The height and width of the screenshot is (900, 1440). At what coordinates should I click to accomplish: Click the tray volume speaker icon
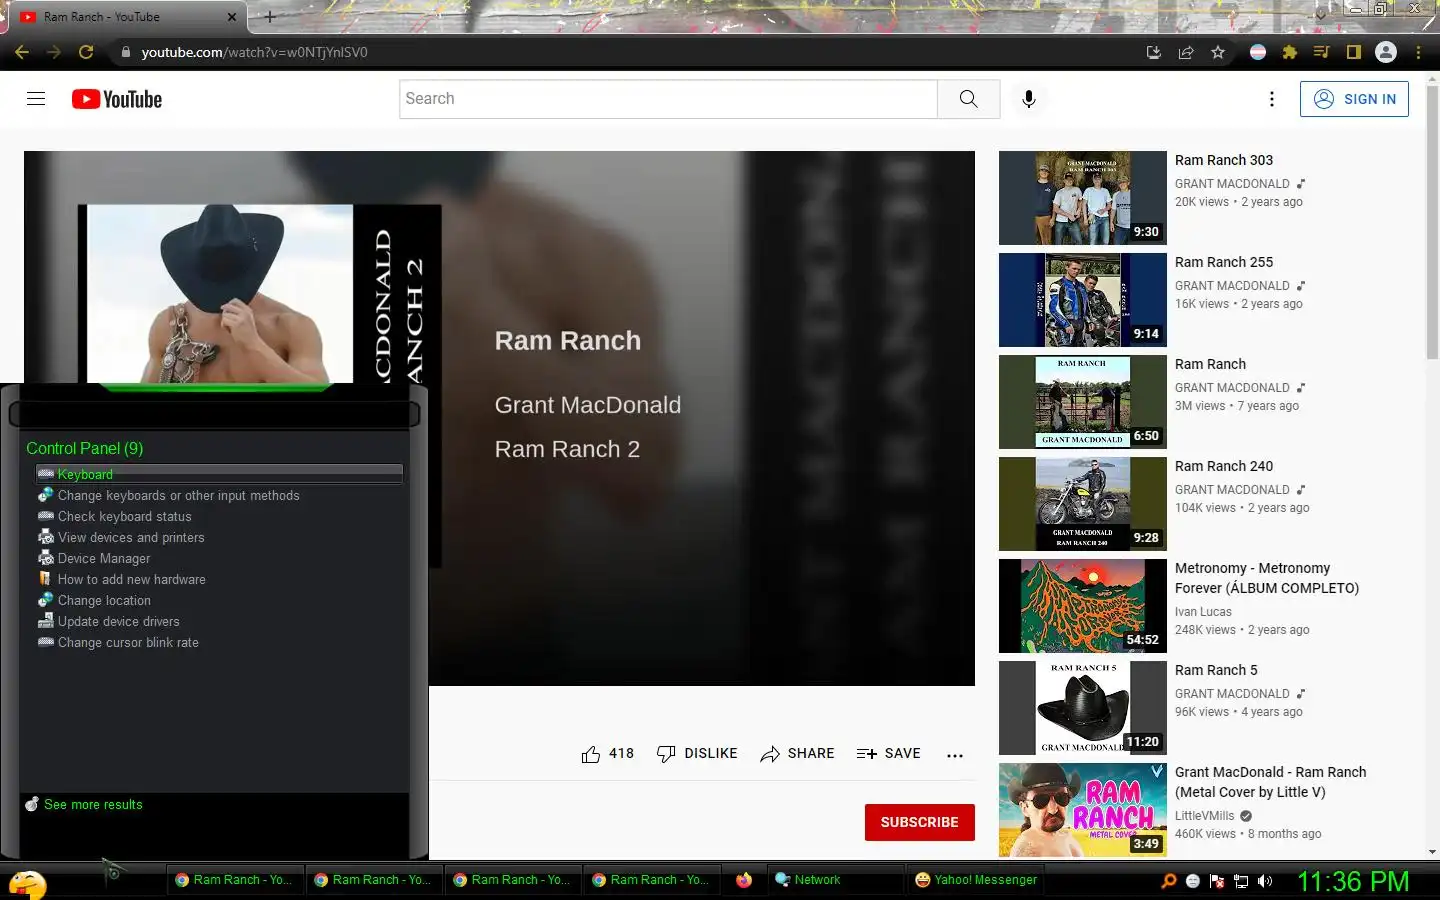pos(1265,881)
